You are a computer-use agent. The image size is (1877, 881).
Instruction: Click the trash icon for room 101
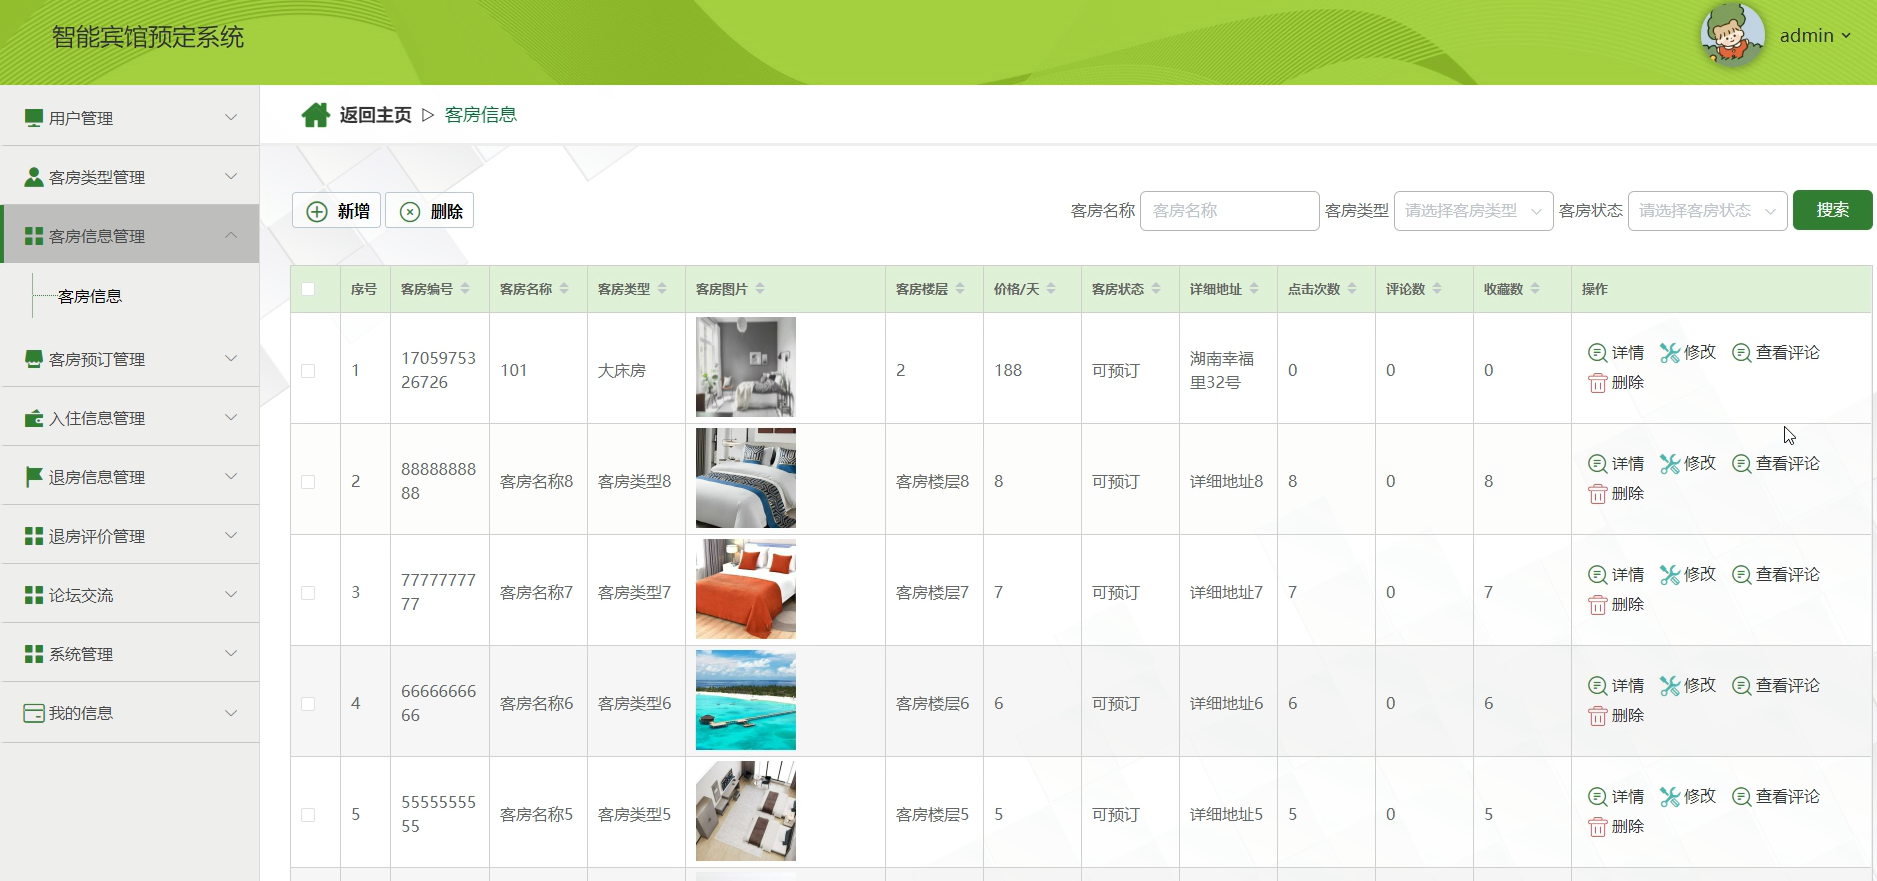pyautogui.click(x=1598, y=383)
